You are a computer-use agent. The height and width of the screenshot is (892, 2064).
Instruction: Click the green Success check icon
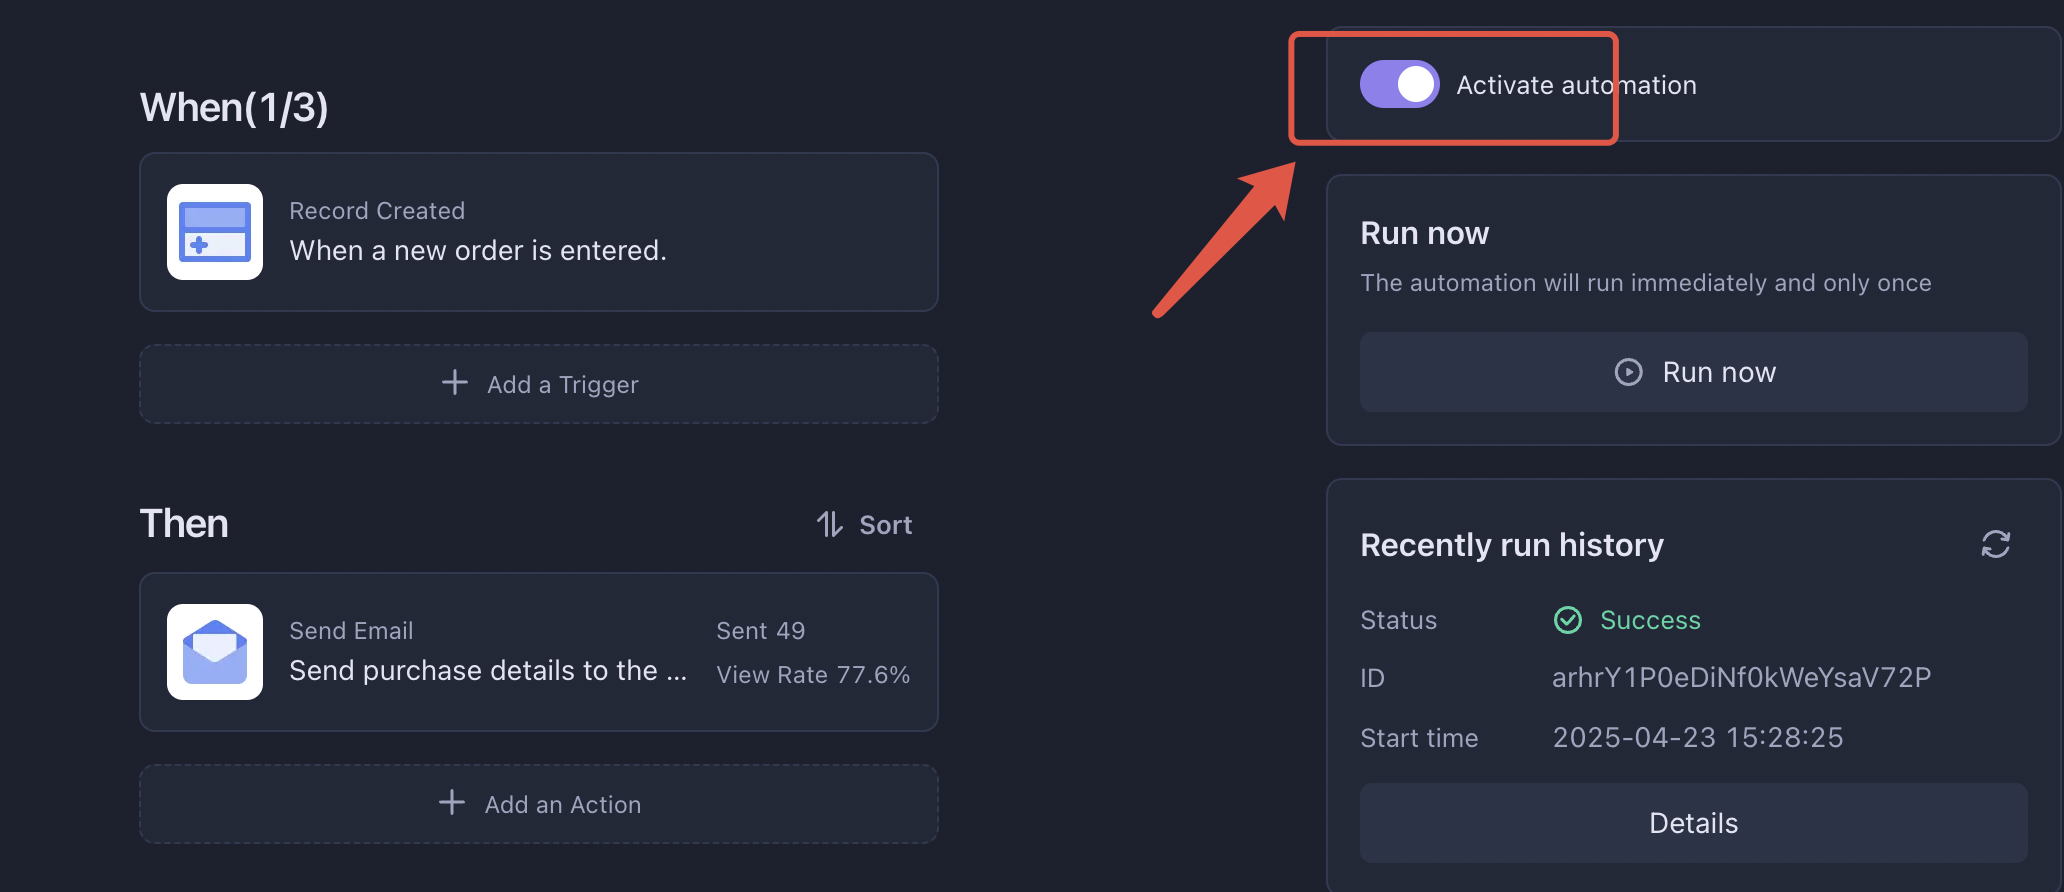click(1568, 620)
